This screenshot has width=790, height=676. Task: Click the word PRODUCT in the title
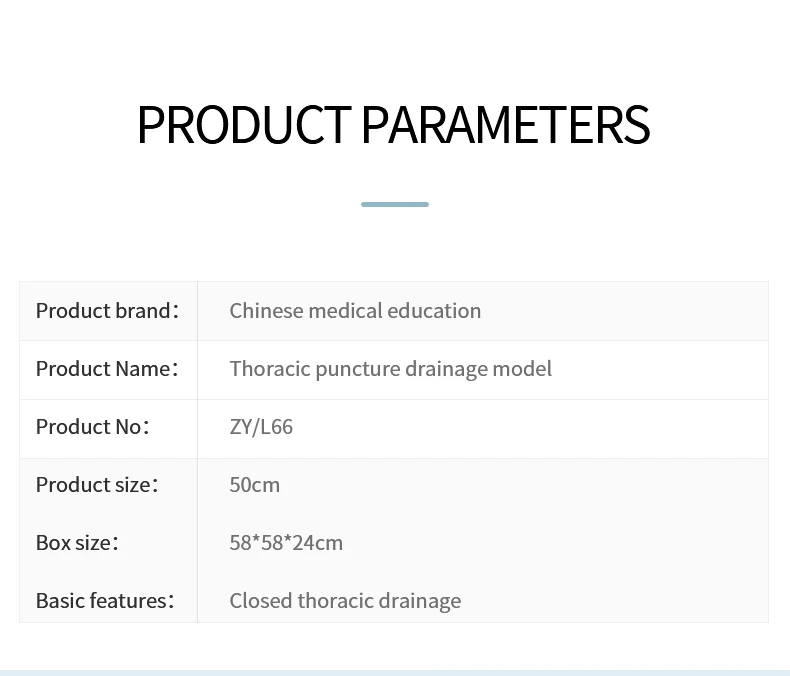click(244, 126)
